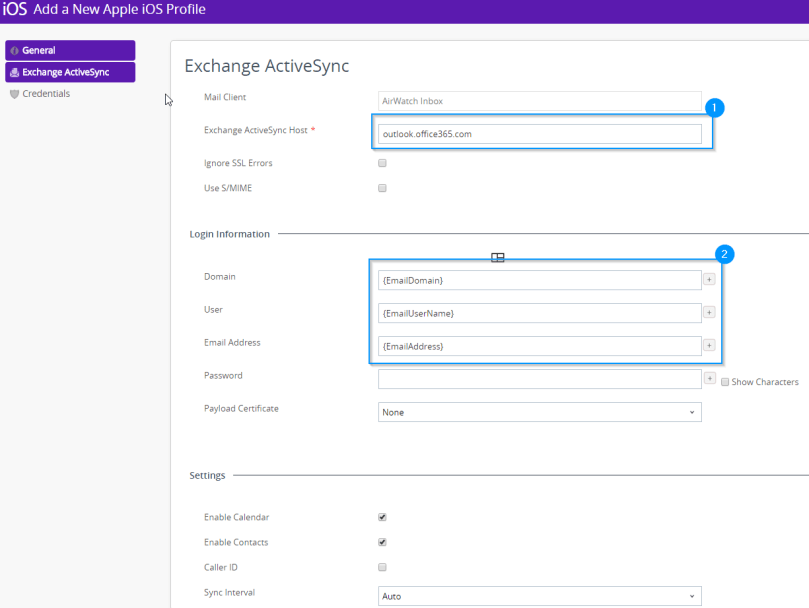Viewport: 809px width, 608px height.
Task: Open the Mail Client selector
Action: click(539, 101)
